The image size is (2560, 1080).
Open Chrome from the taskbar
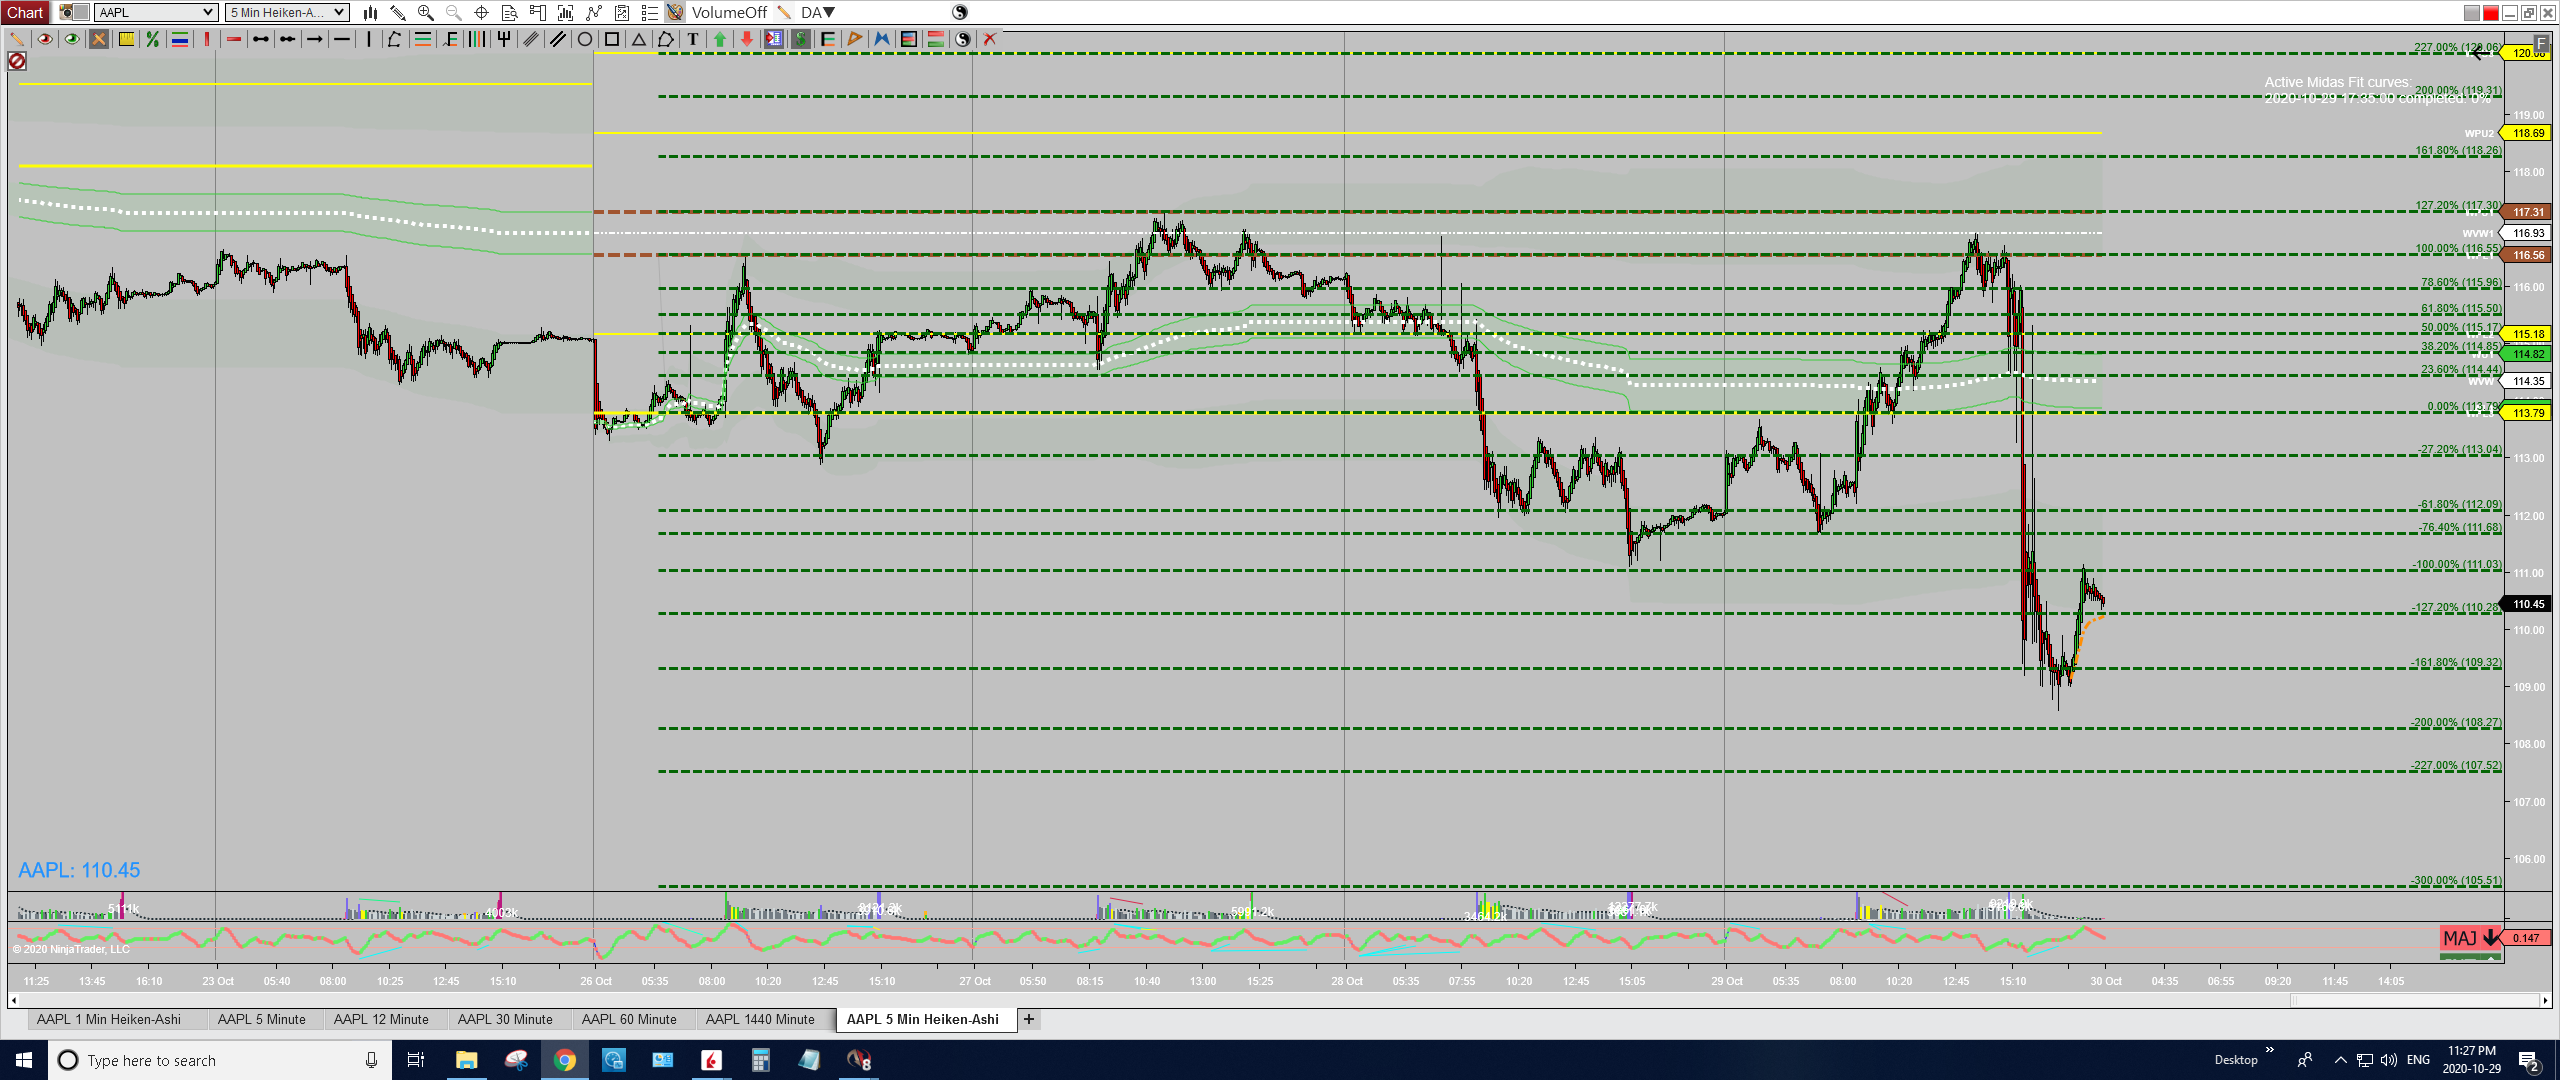pyautogui.click(x=565, y=1060)
